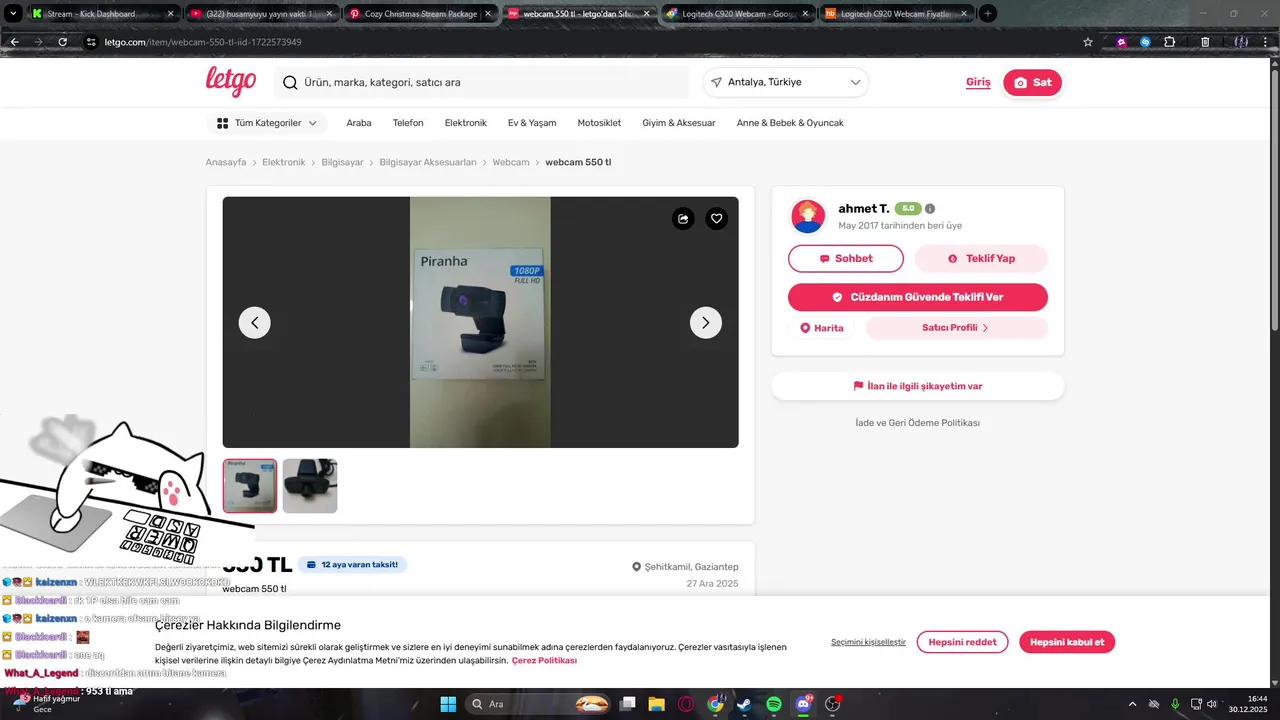Open Windows Start menu
Viewport: 1280px width, 720px height.
coord(447,704)
